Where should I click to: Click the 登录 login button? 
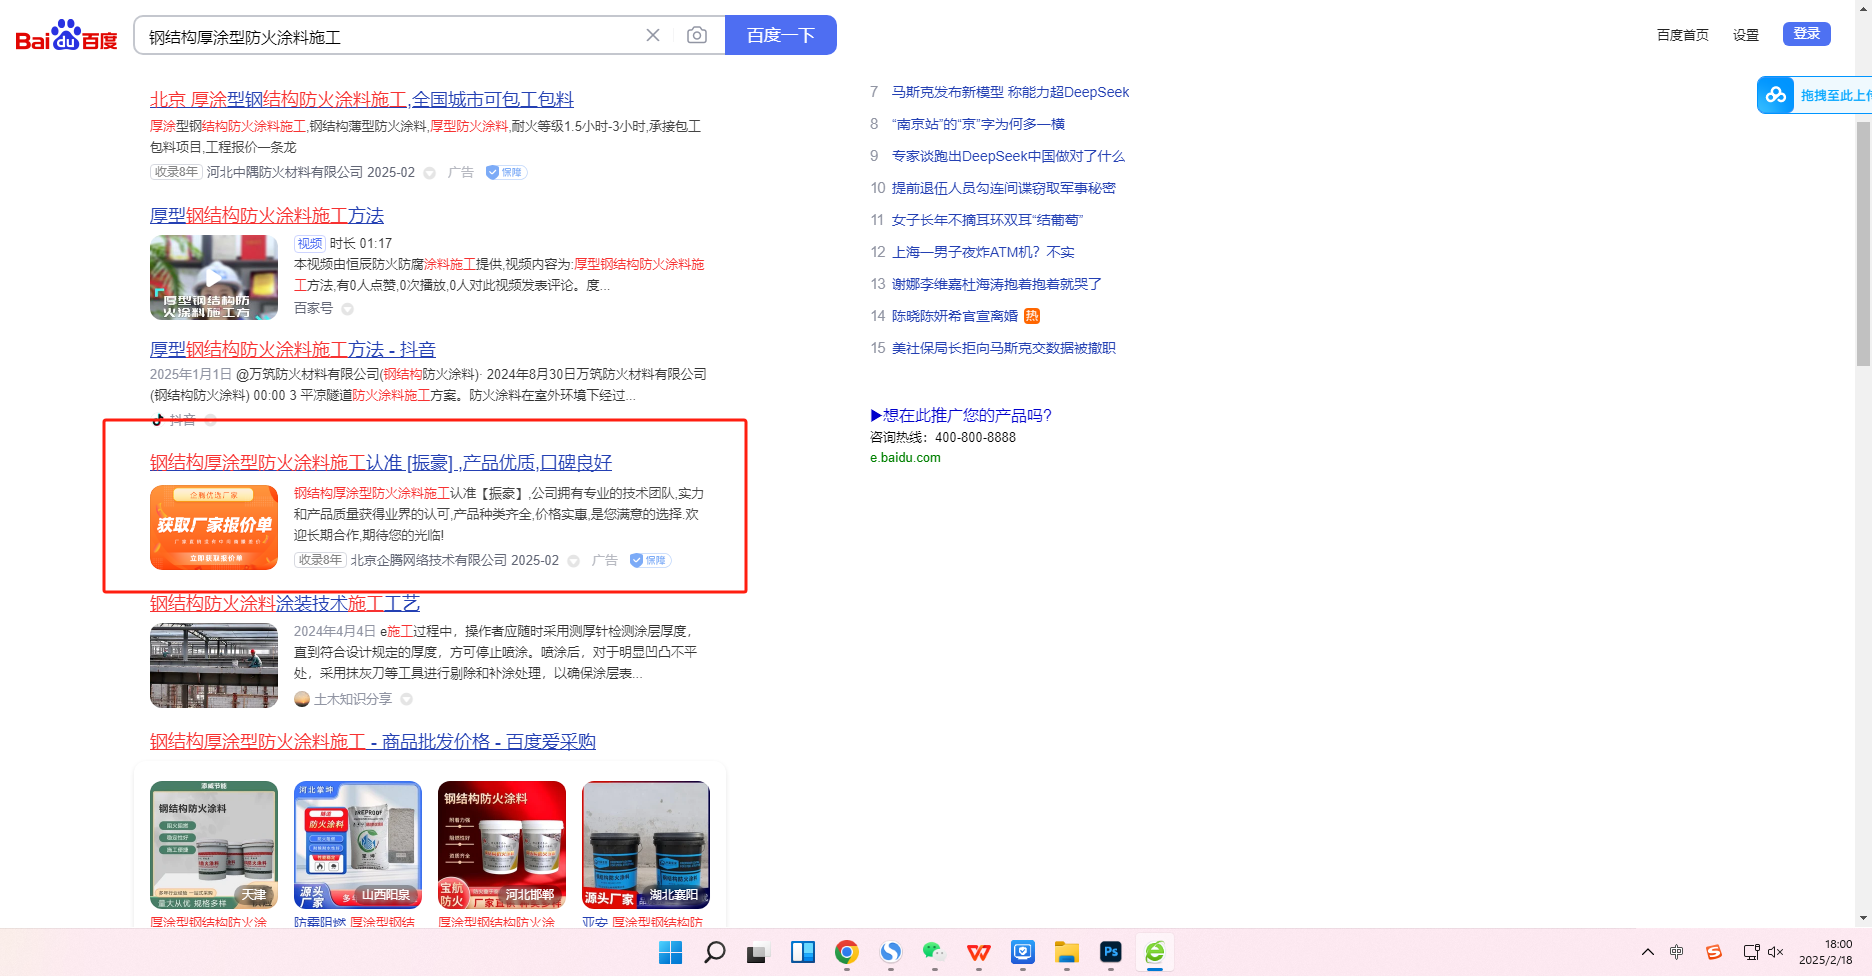point(1806,34)
